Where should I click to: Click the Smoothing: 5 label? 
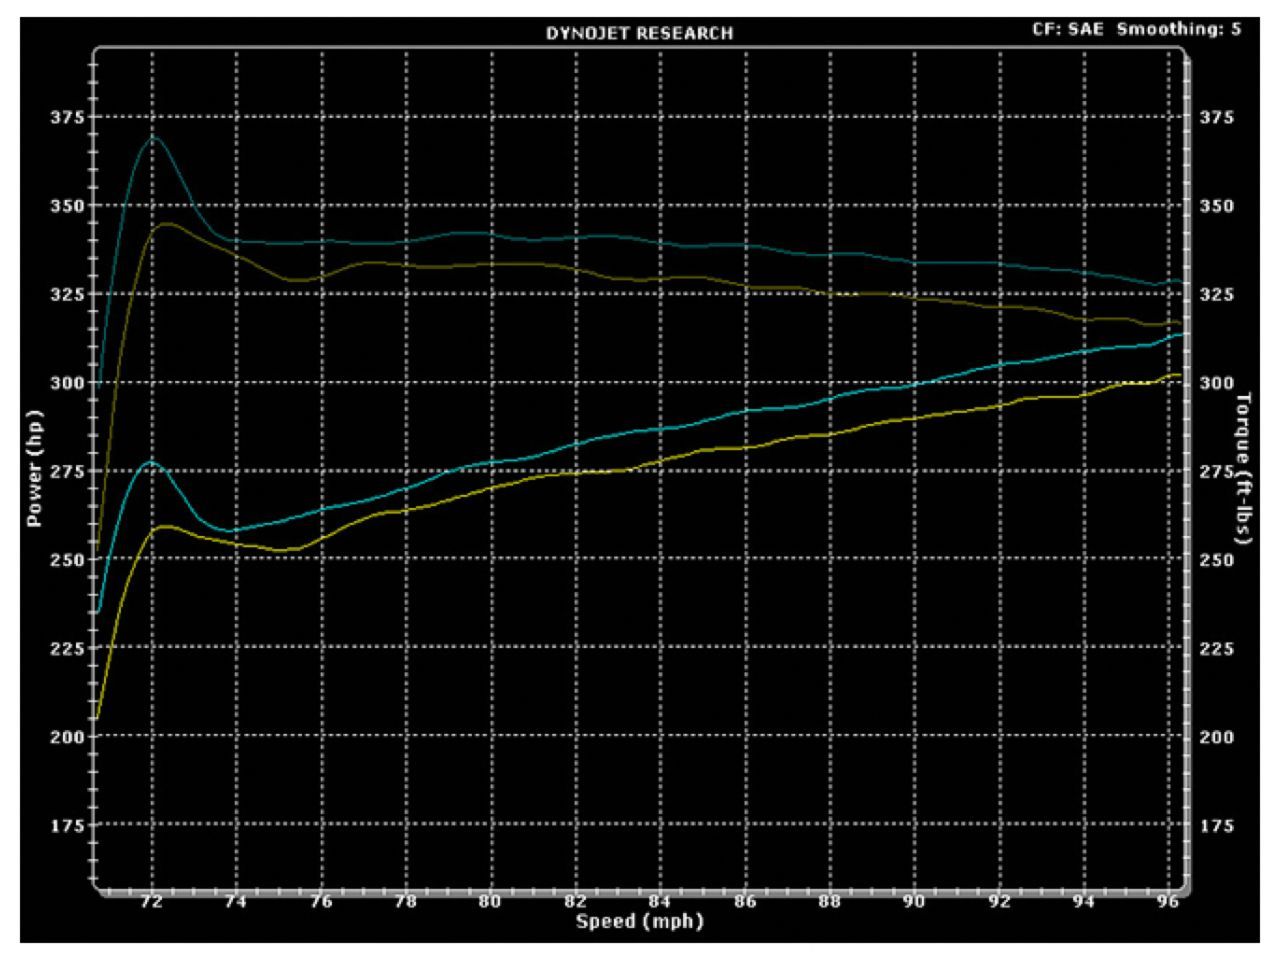point(1179,29)
